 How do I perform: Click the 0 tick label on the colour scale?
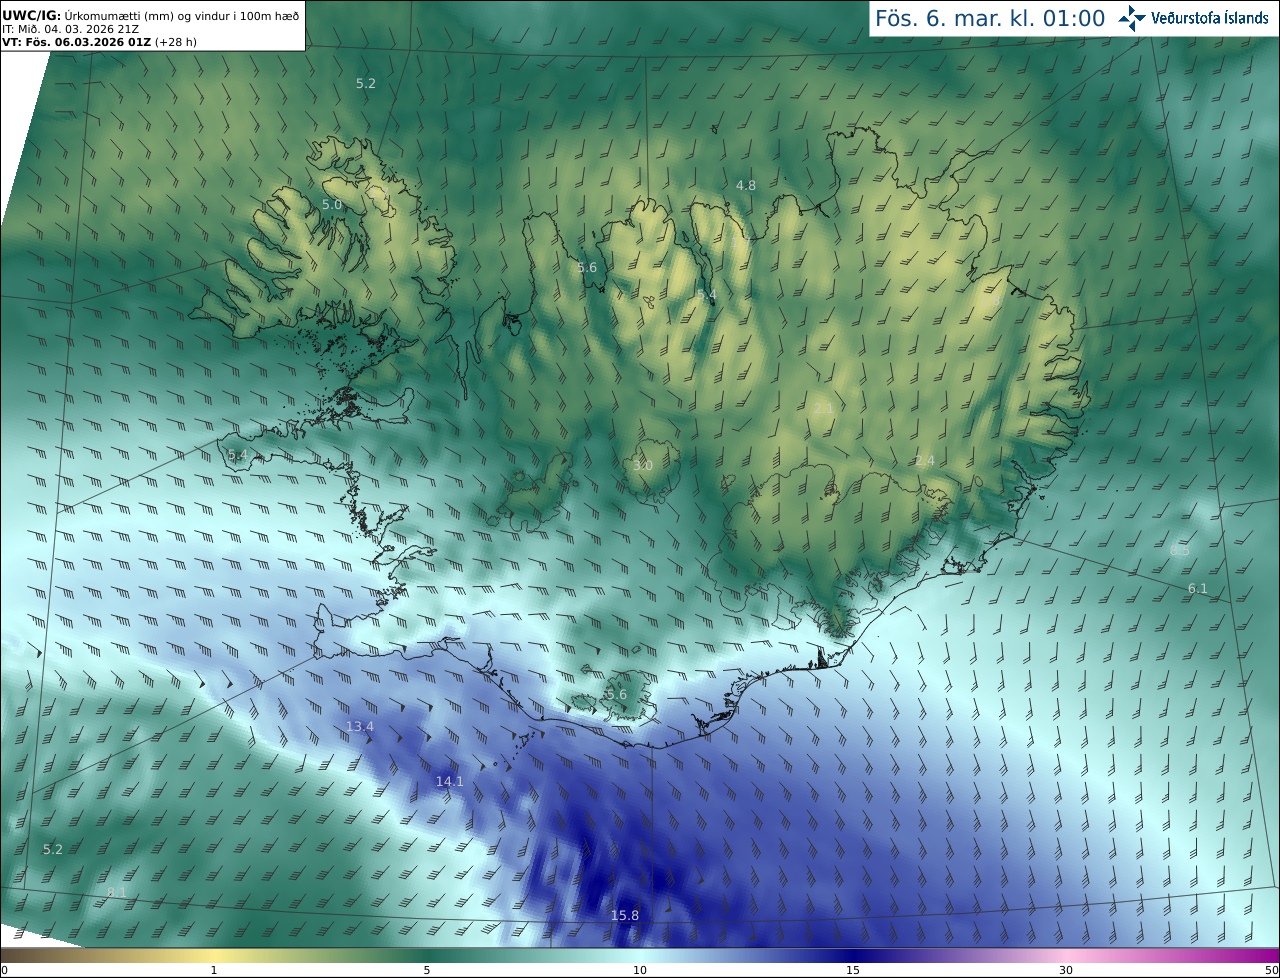(4, 970)
